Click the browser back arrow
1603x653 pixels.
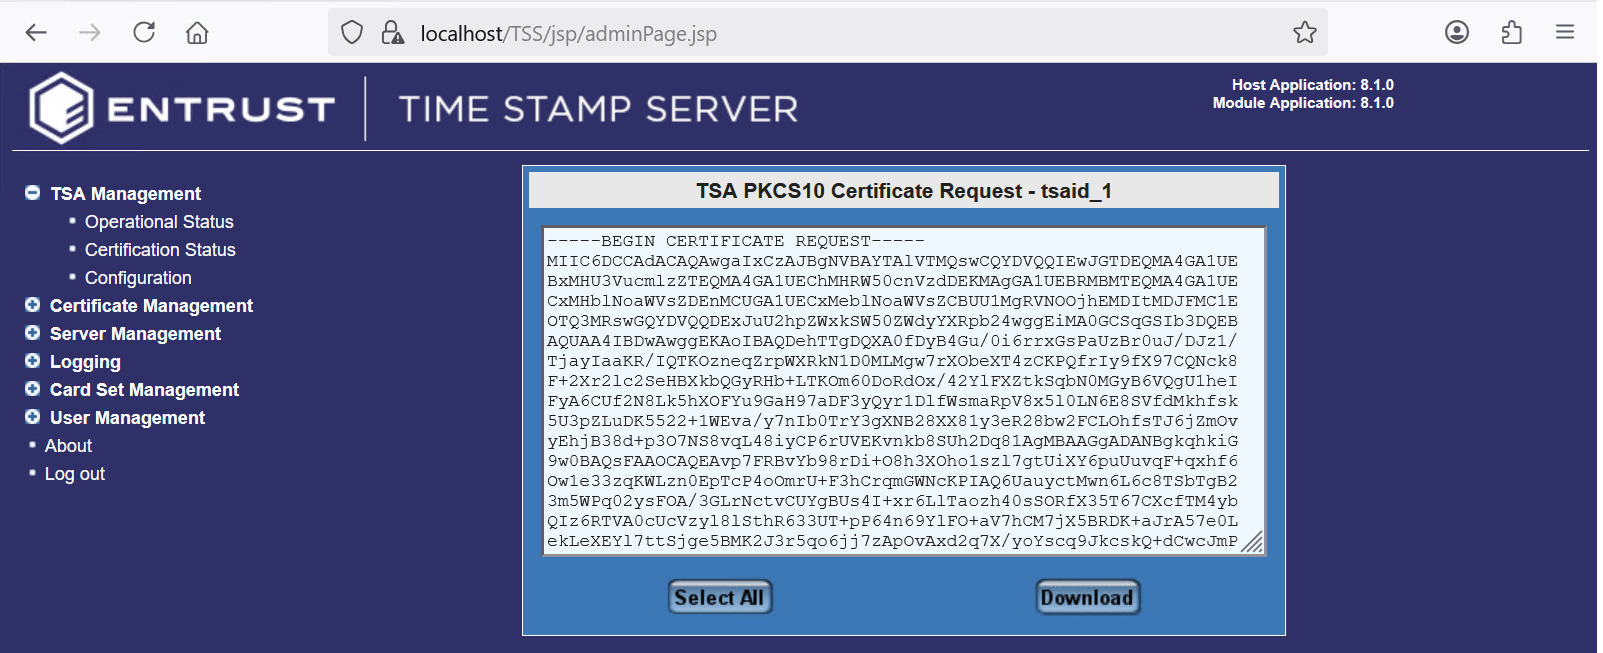[x=37, y=33]
